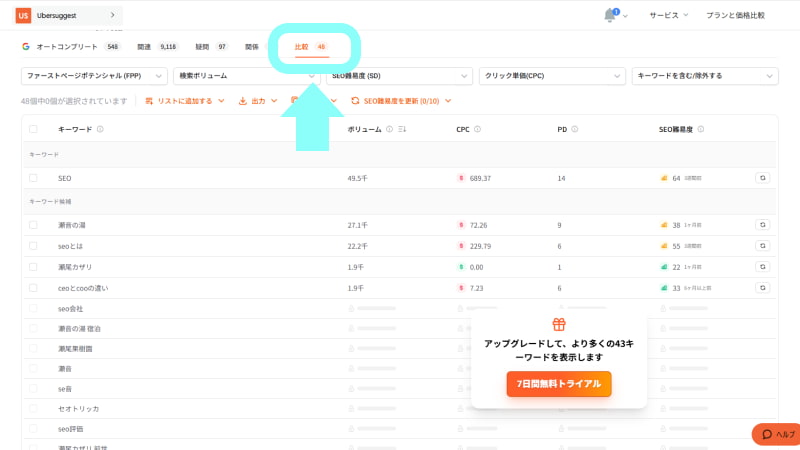Click the orange US project logo

23,15
